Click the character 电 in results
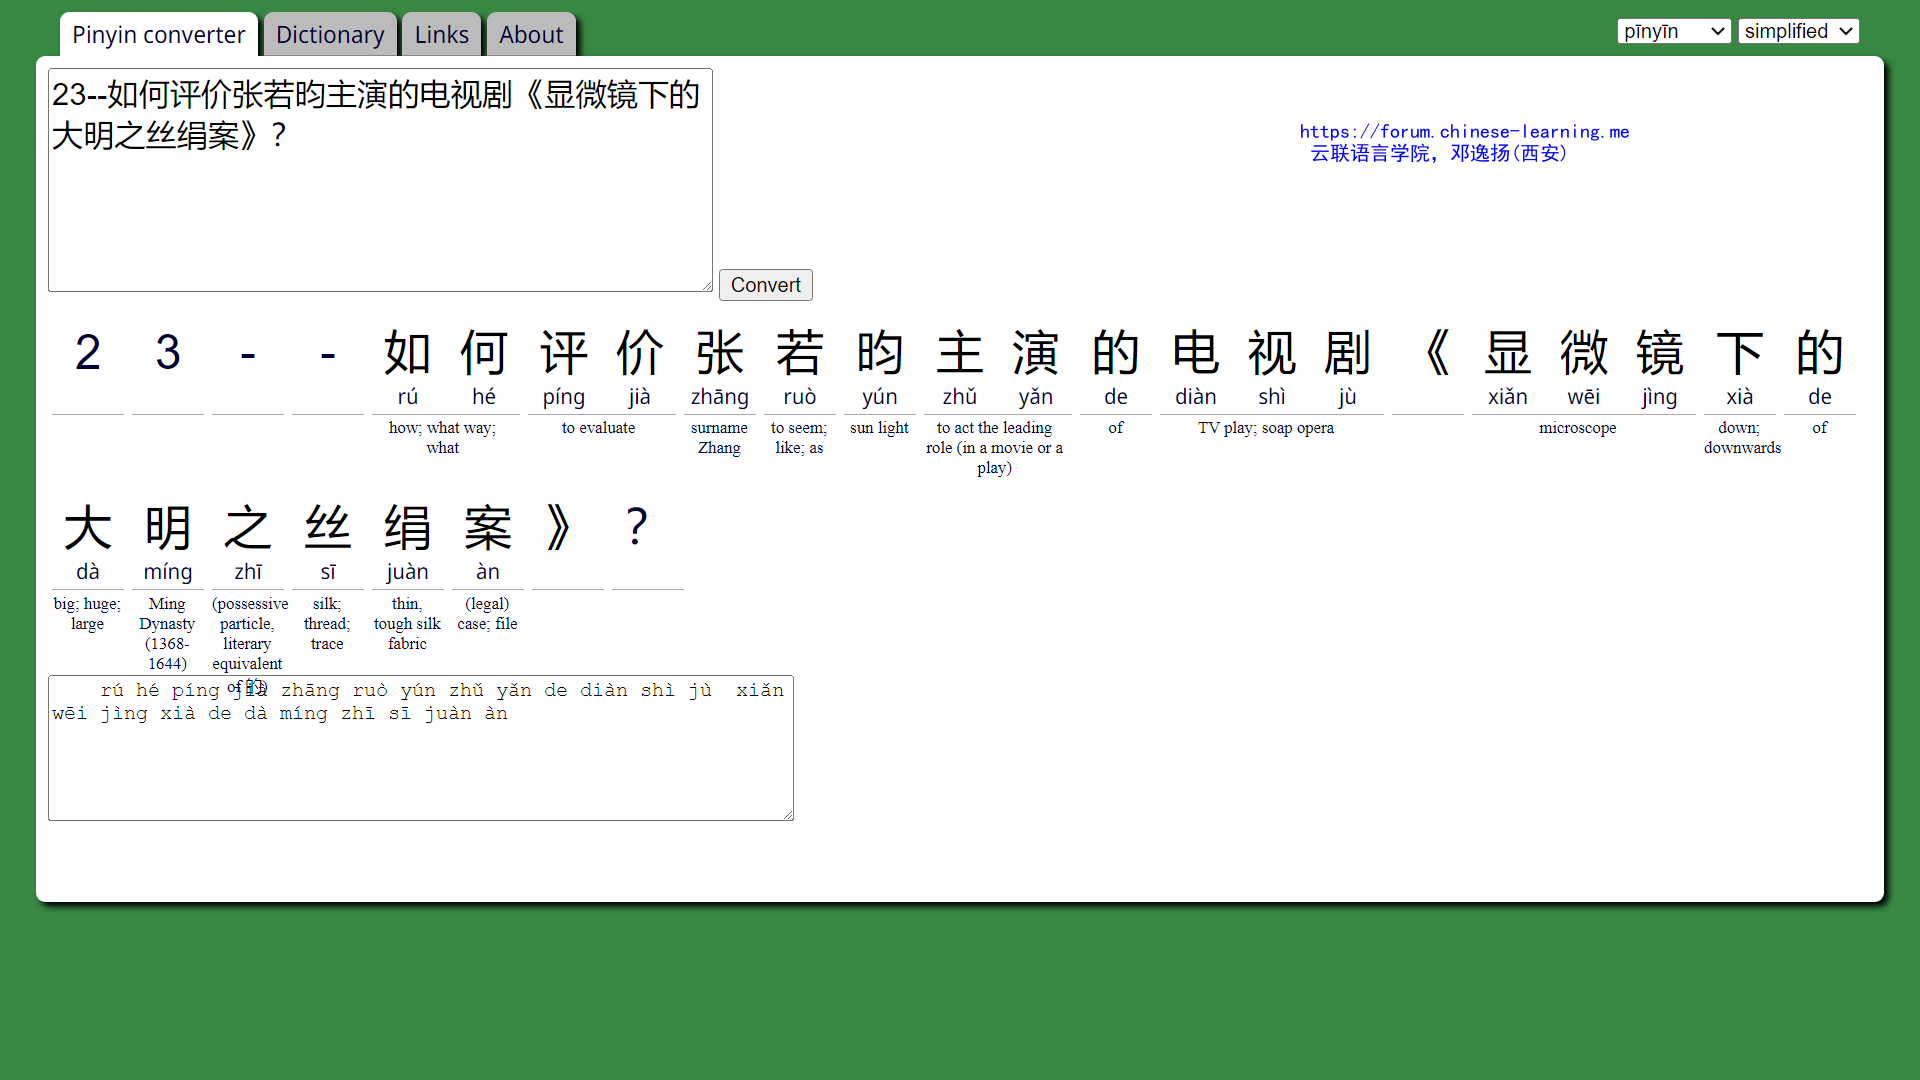 point(1196,353)
